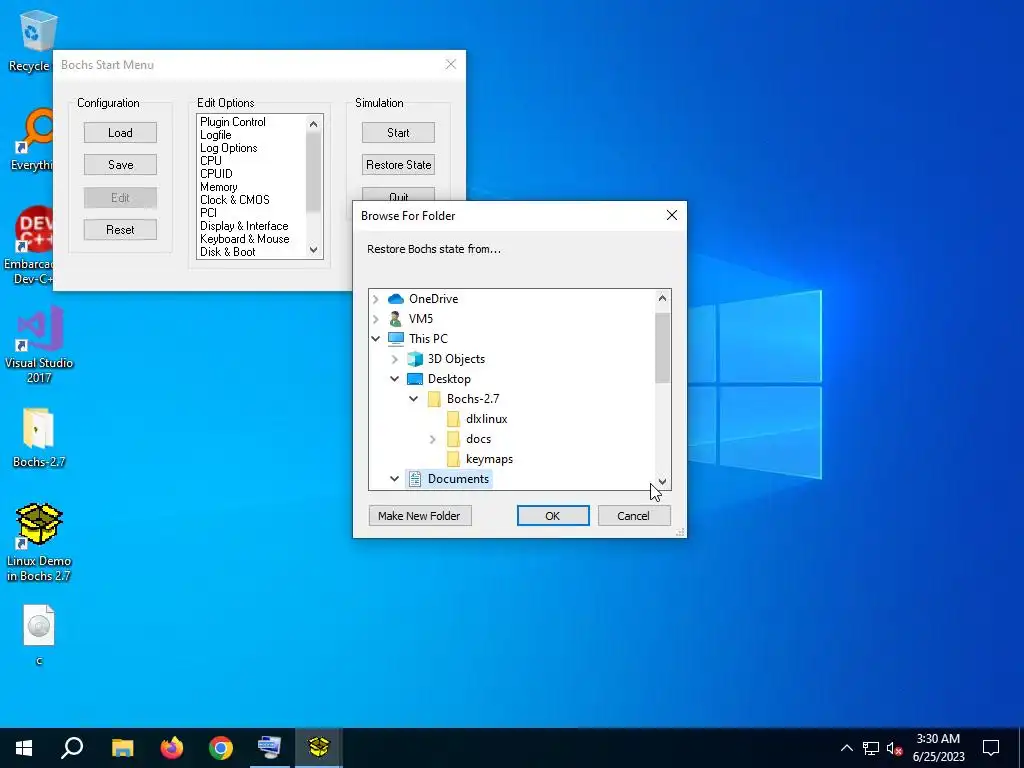Screen dimensions: 1024x768
Task: Open File Explorer from the taskbar
Action: [x=122, y=748]
